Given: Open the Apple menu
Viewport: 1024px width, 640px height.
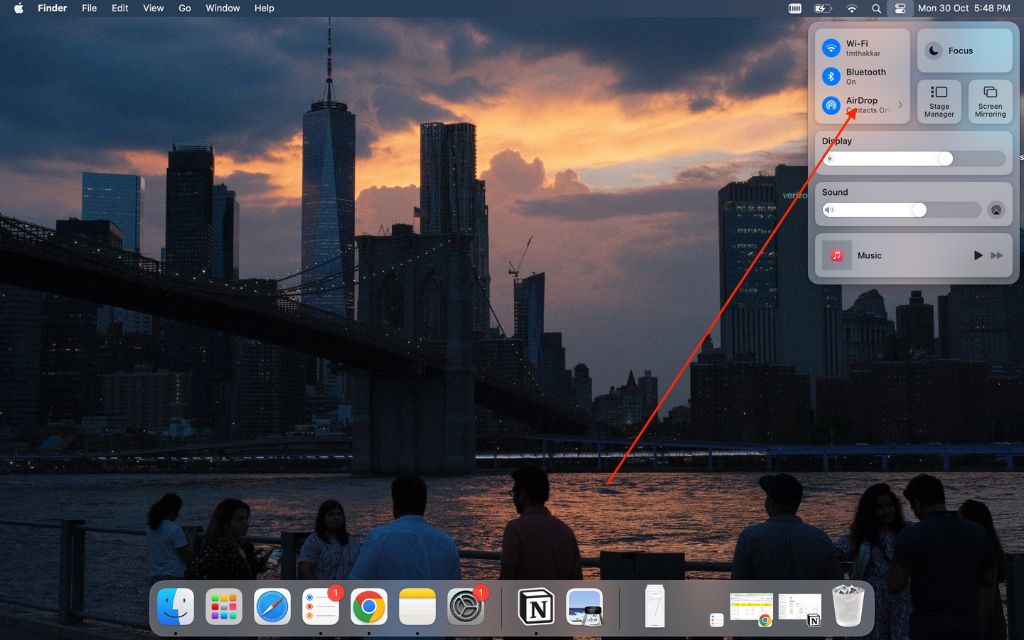Looking at the screenshot, I should pyautogui.click(x=18, y=8).
